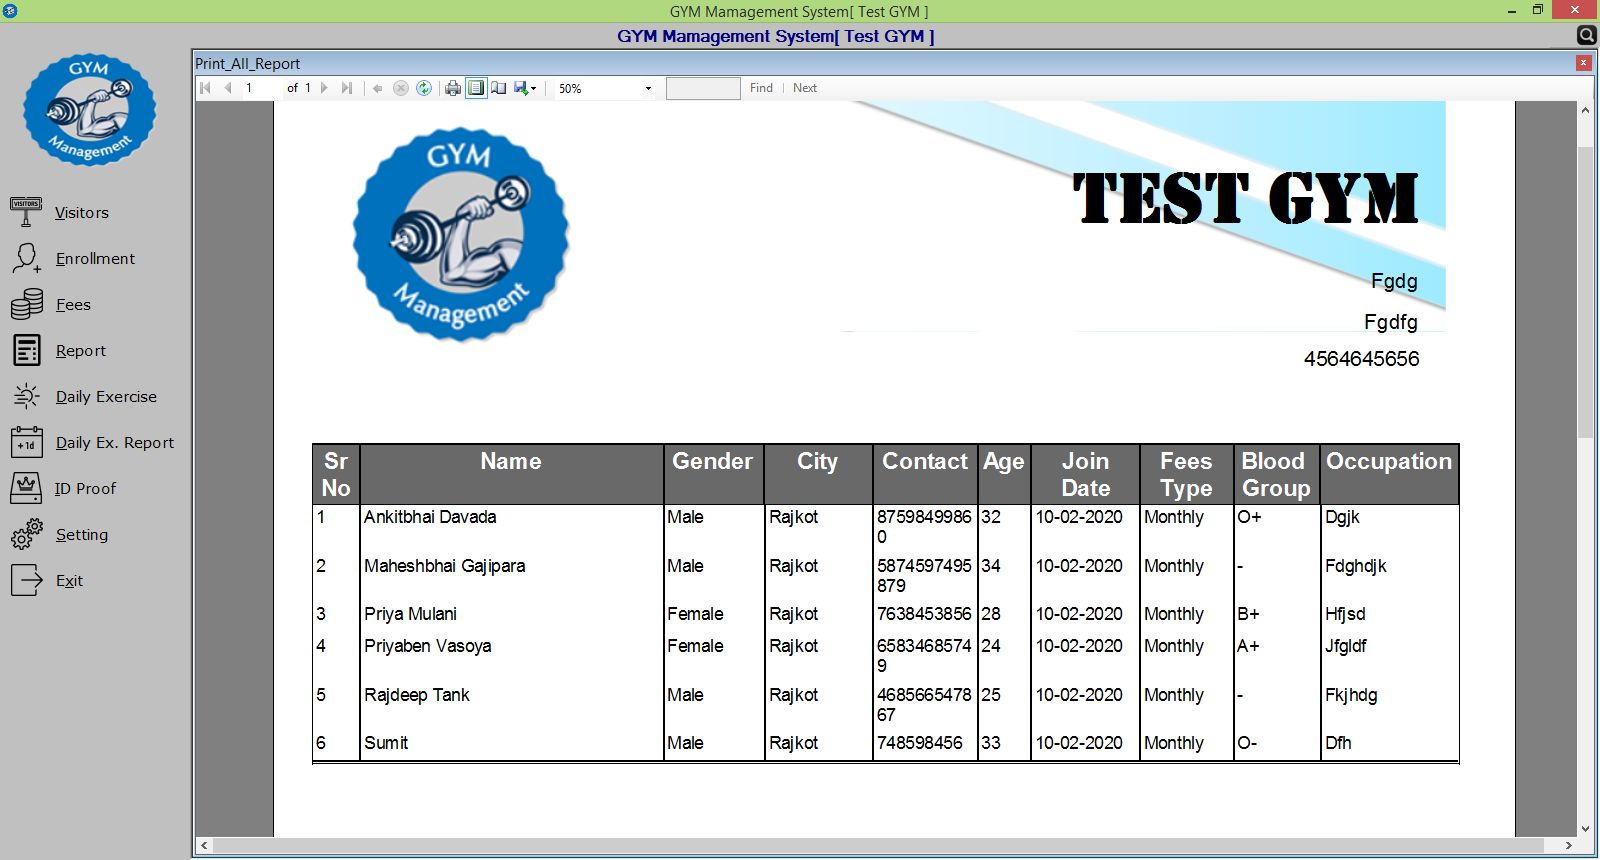Click the TEST GYM report title
The width and height of the screenshot is (1600, 860).
(1245, 198)
